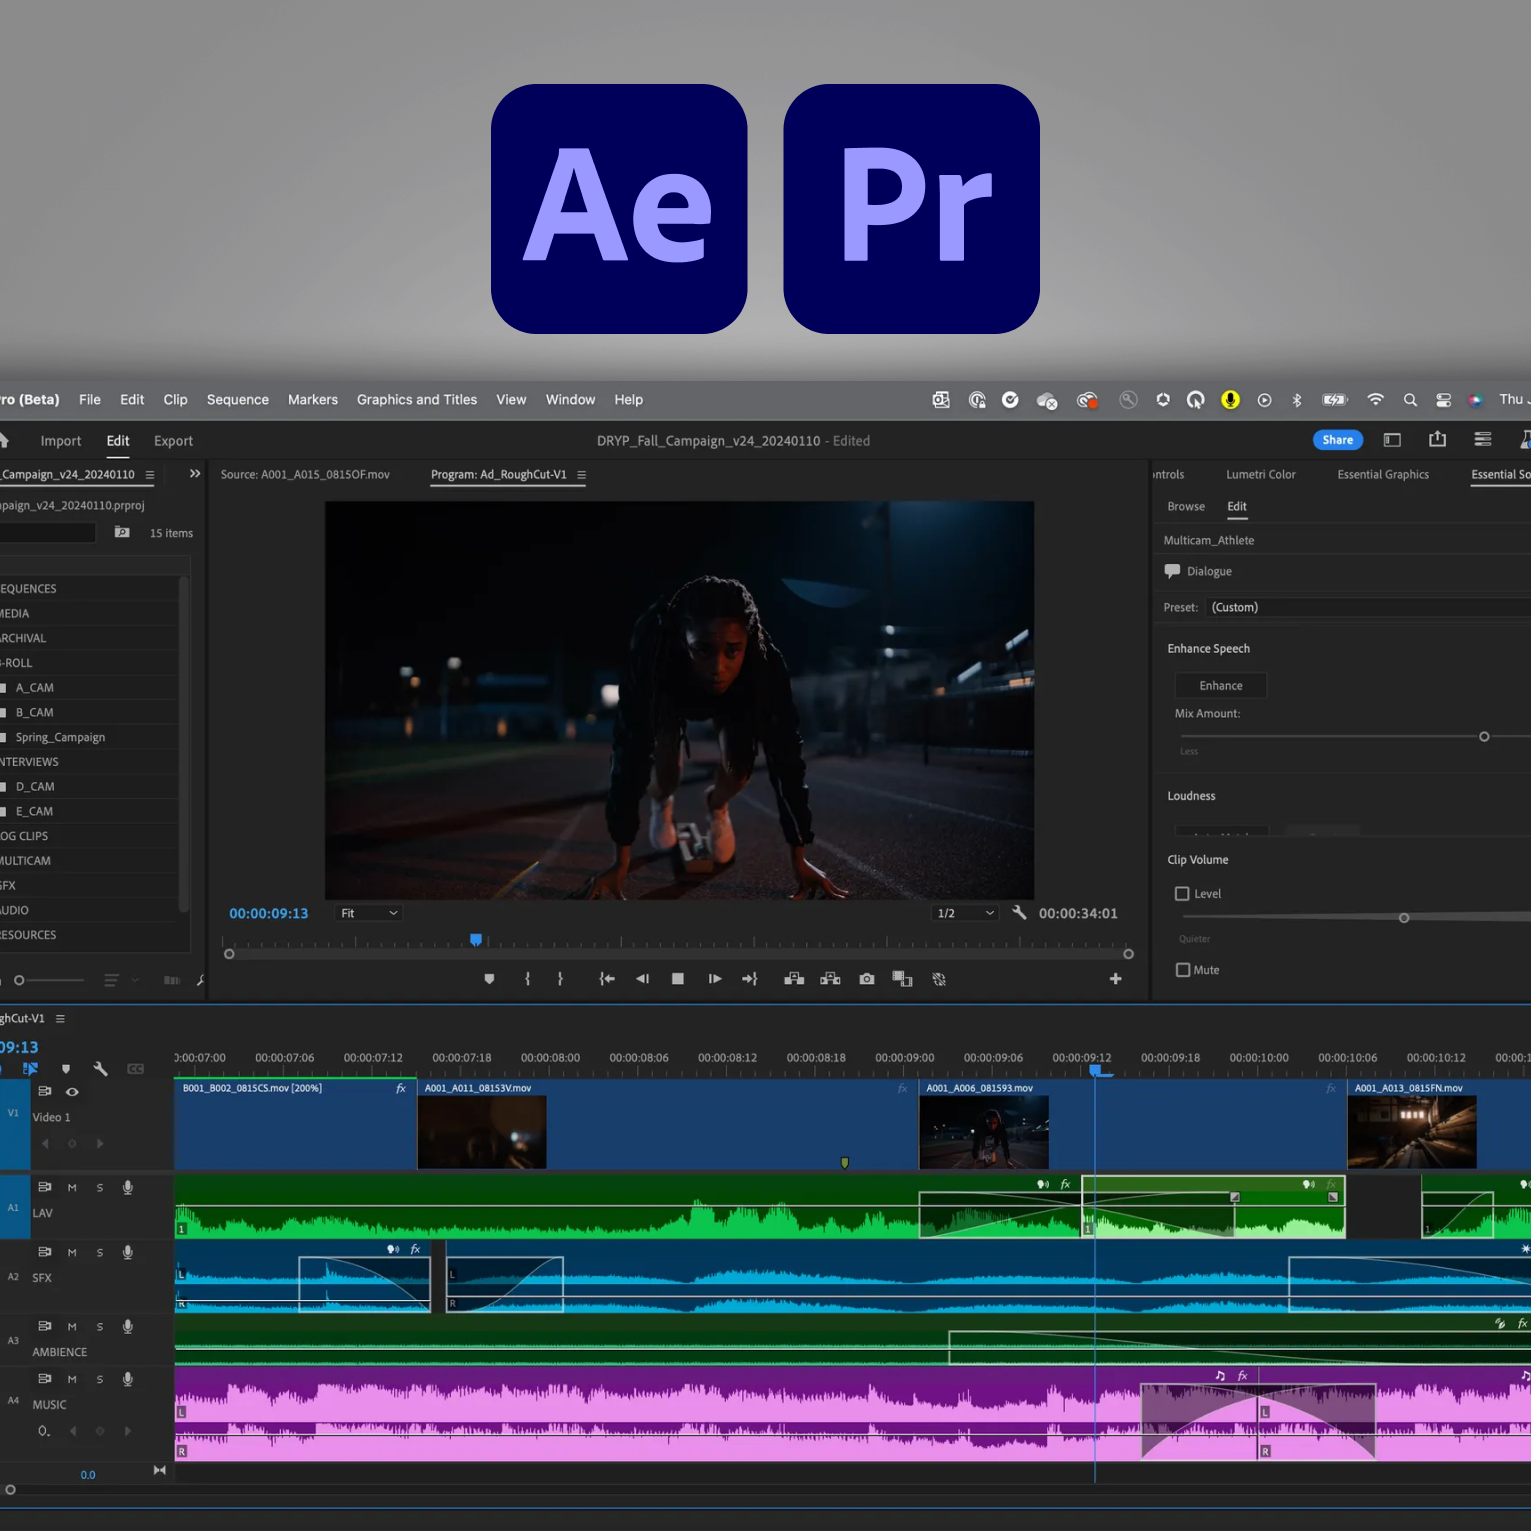Toggle Video 1 track output eye
1531x1531 pixels.
click(x=72, y=1092)
